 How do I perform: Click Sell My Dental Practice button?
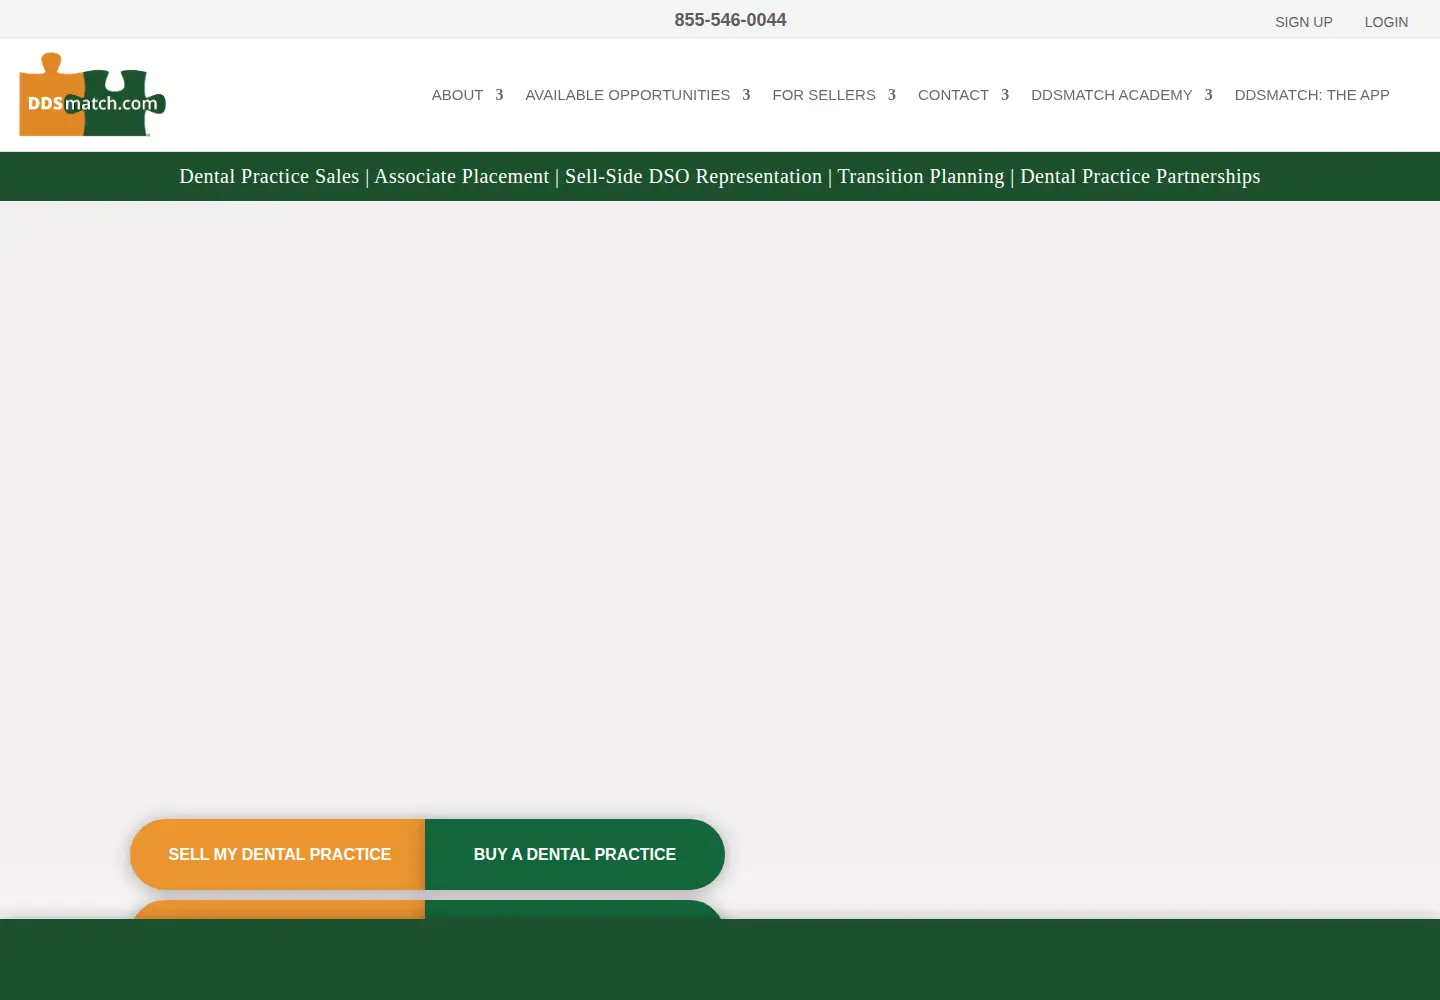278,854
